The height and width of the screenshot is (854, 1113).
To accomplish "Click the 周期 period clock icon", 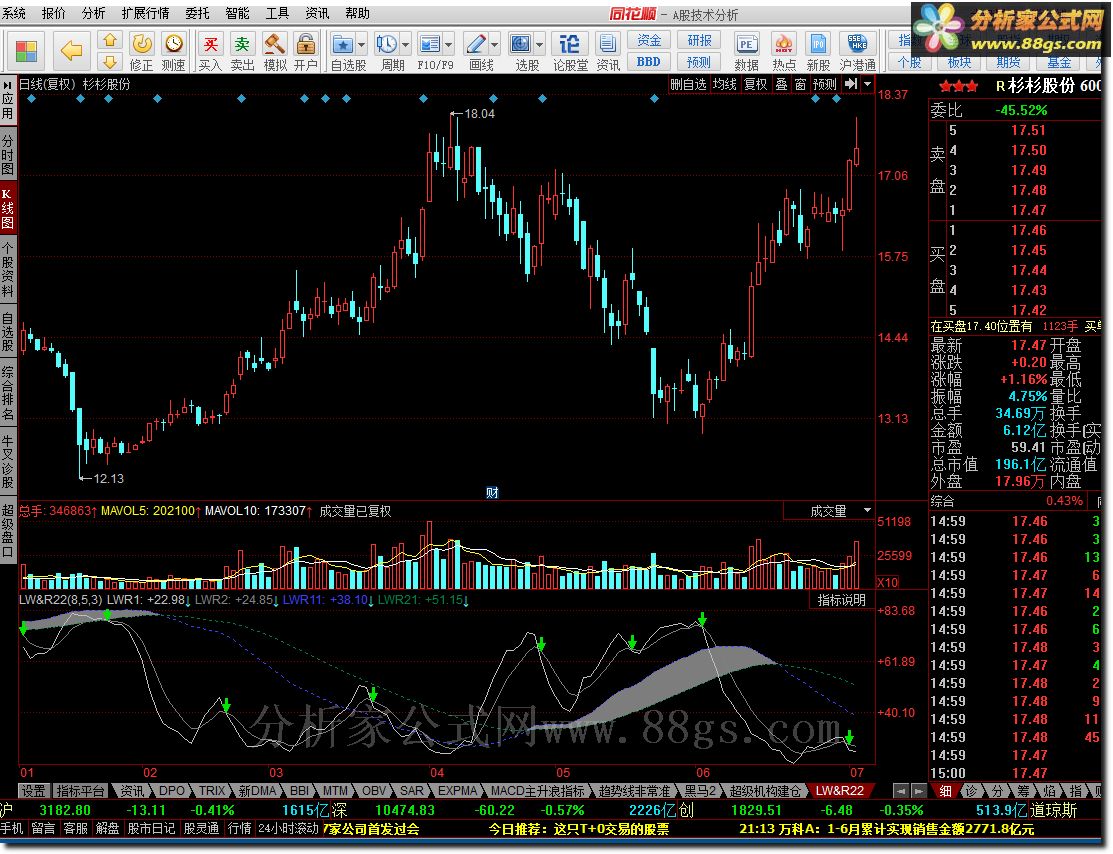I will (387, 45).
